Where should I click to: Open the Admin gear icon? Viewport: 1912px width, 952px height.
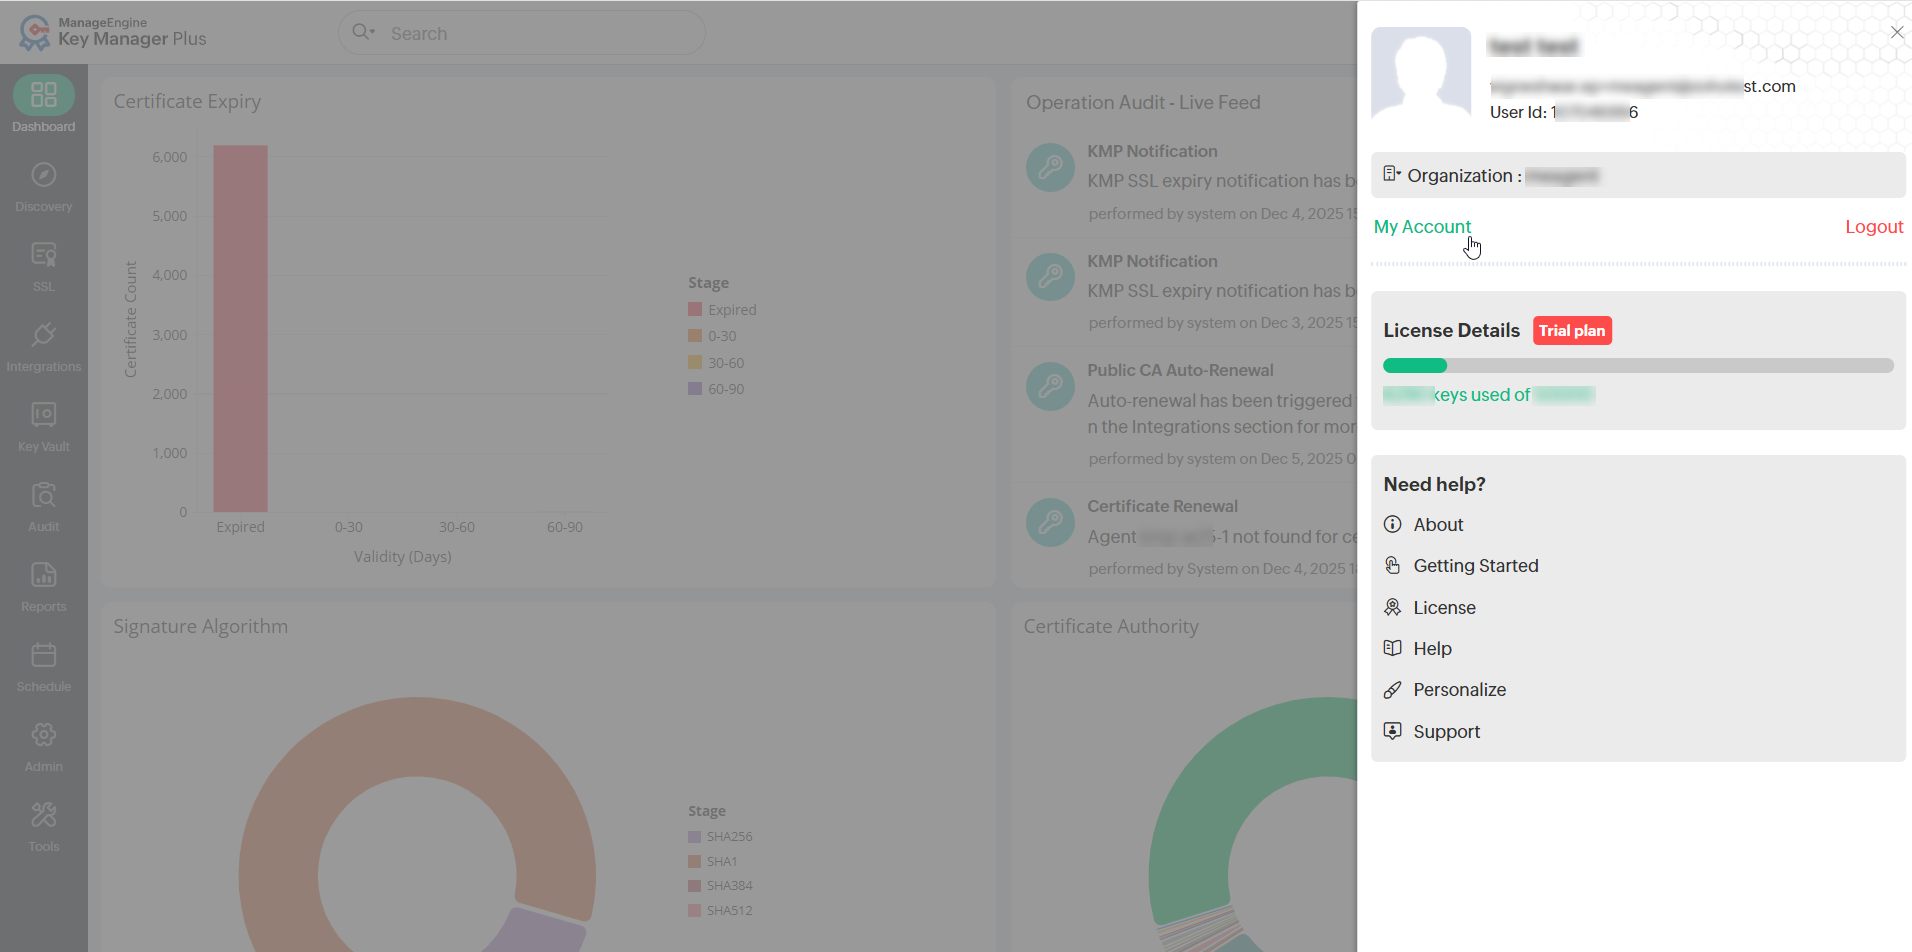(x=44, y=735)
